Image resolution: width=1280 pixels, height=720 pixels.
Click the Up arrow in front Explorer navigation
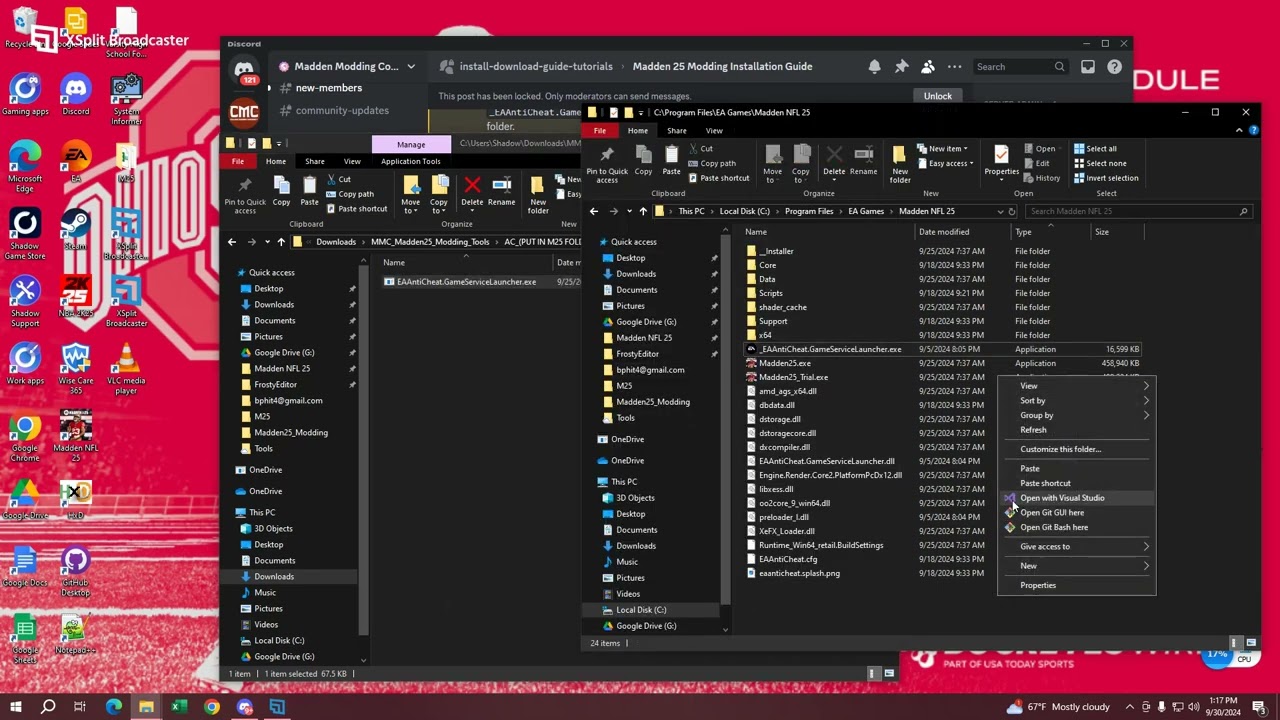point(643,211)
